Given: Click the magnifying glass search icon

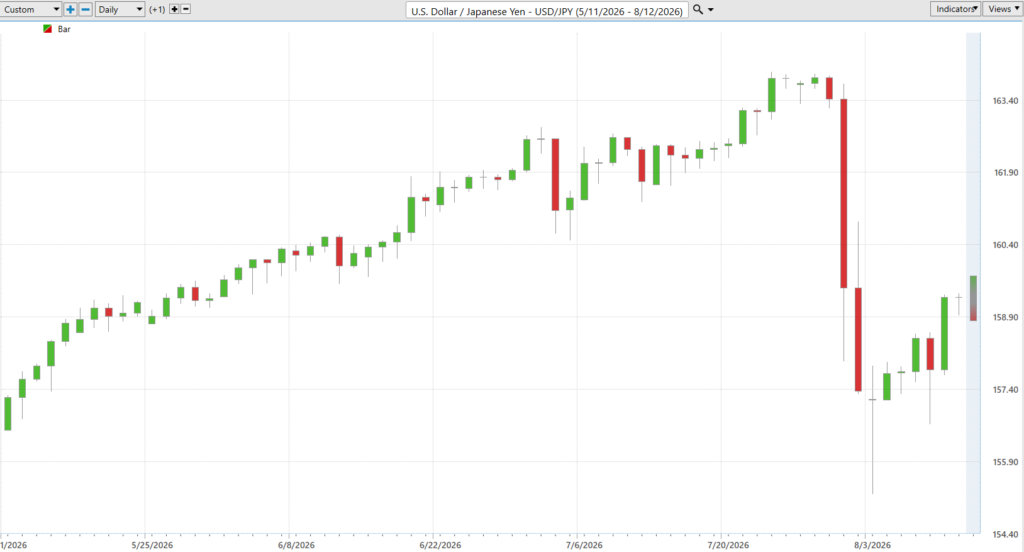Looking at the screenshot, I should pos(698,10).
